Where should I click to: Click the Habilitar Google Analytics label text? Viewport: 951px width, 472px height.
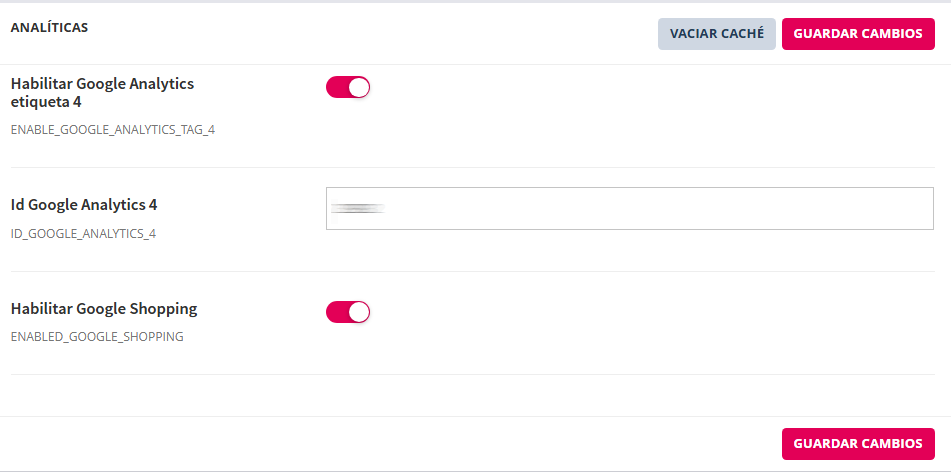[102, 84]
